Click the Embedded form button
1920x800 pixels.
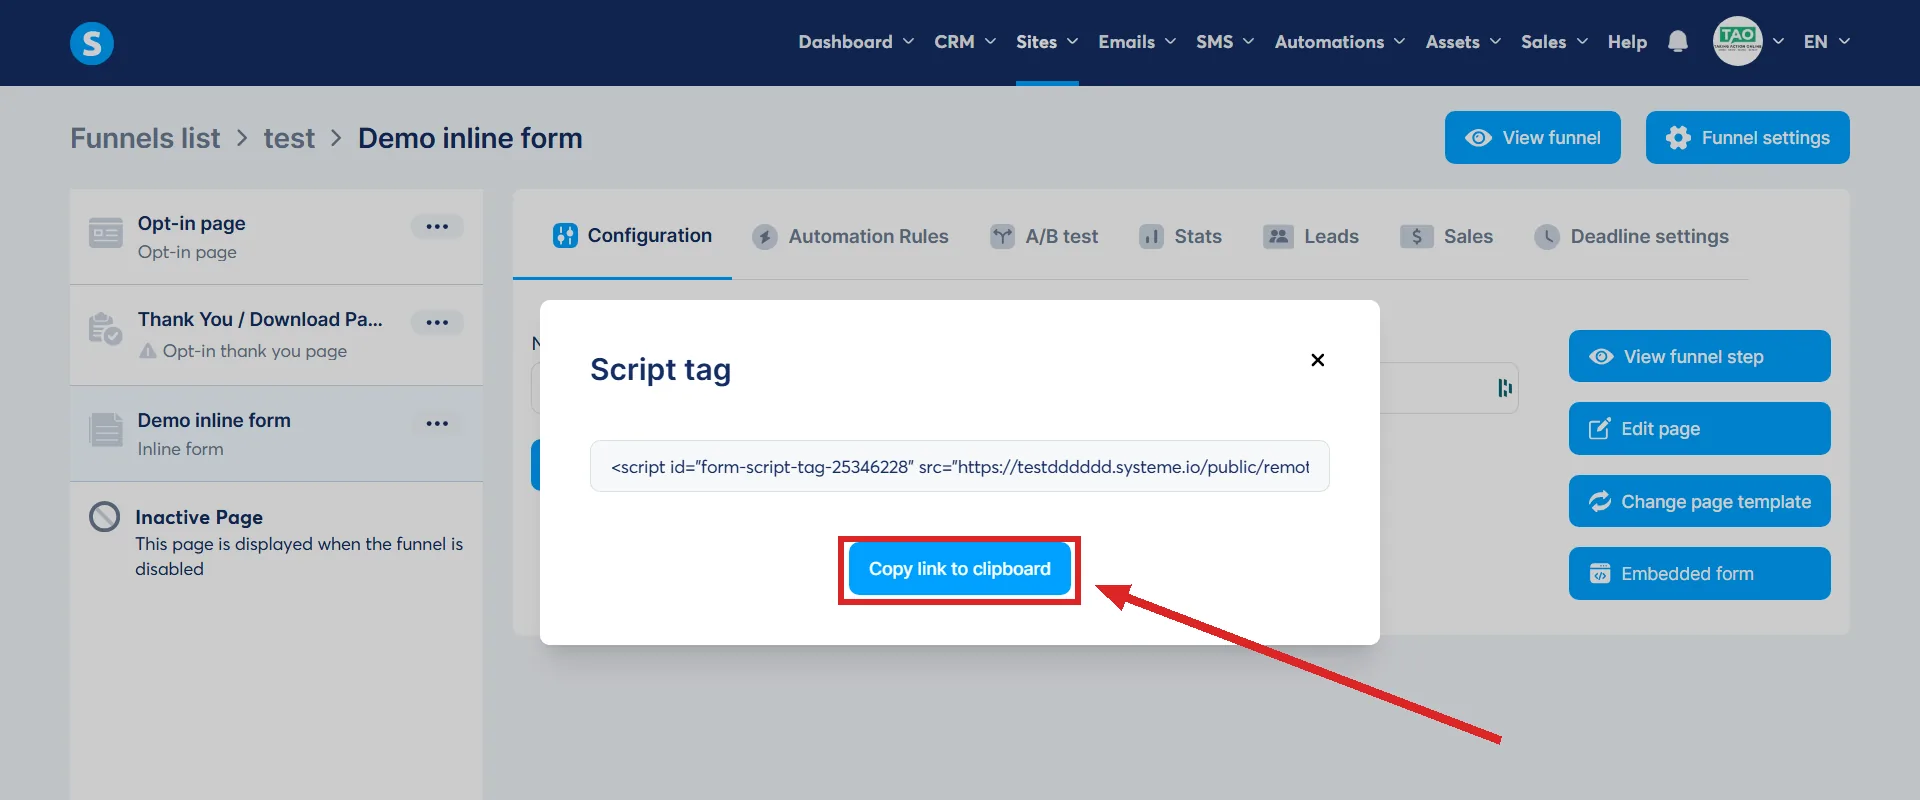pyautogui.click(x=1700, y=574)
